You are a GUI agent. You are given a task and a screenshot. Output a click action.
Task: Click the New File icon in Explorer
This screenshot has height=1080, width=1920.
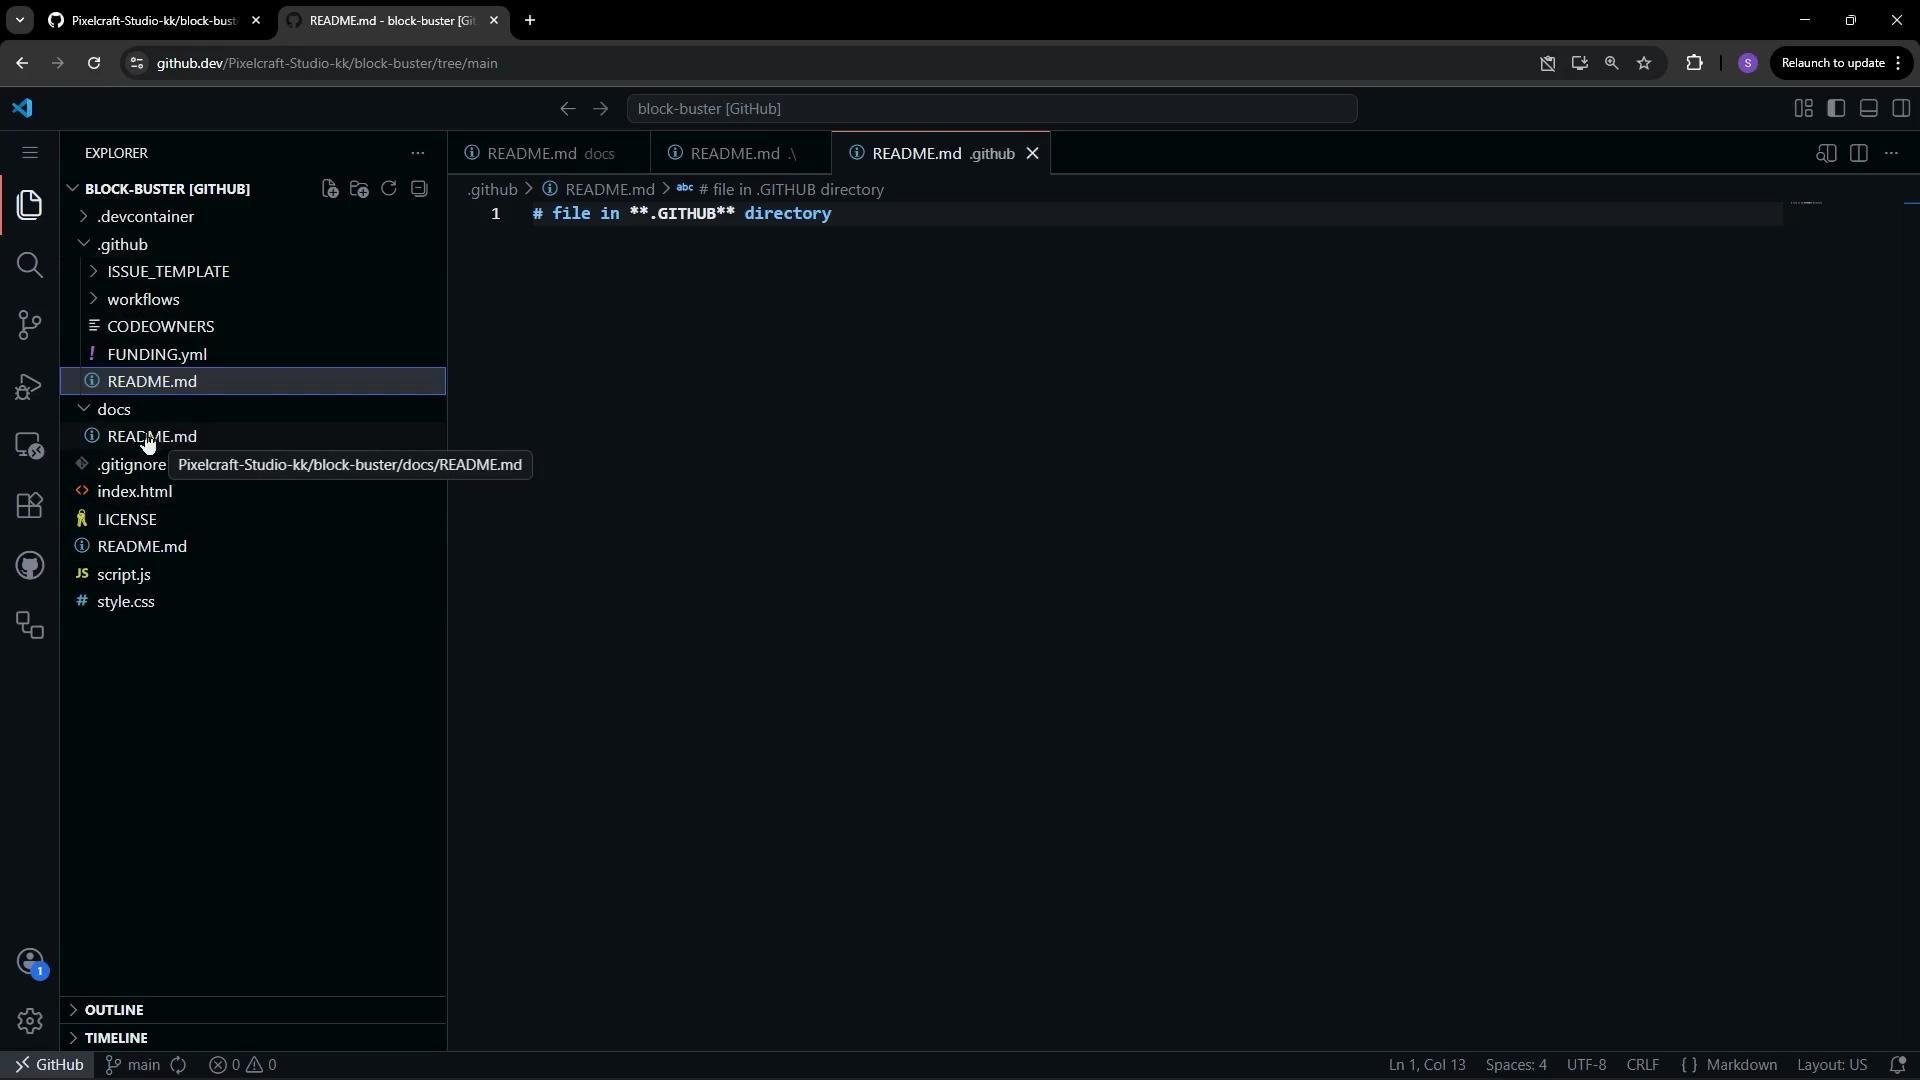pos(330,189)
